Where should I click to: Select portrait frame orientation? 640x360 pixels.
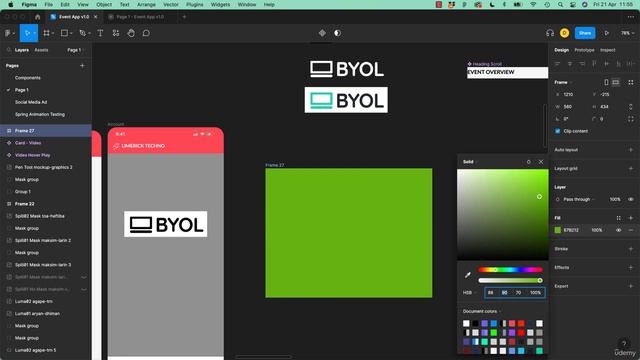(606, 82)
